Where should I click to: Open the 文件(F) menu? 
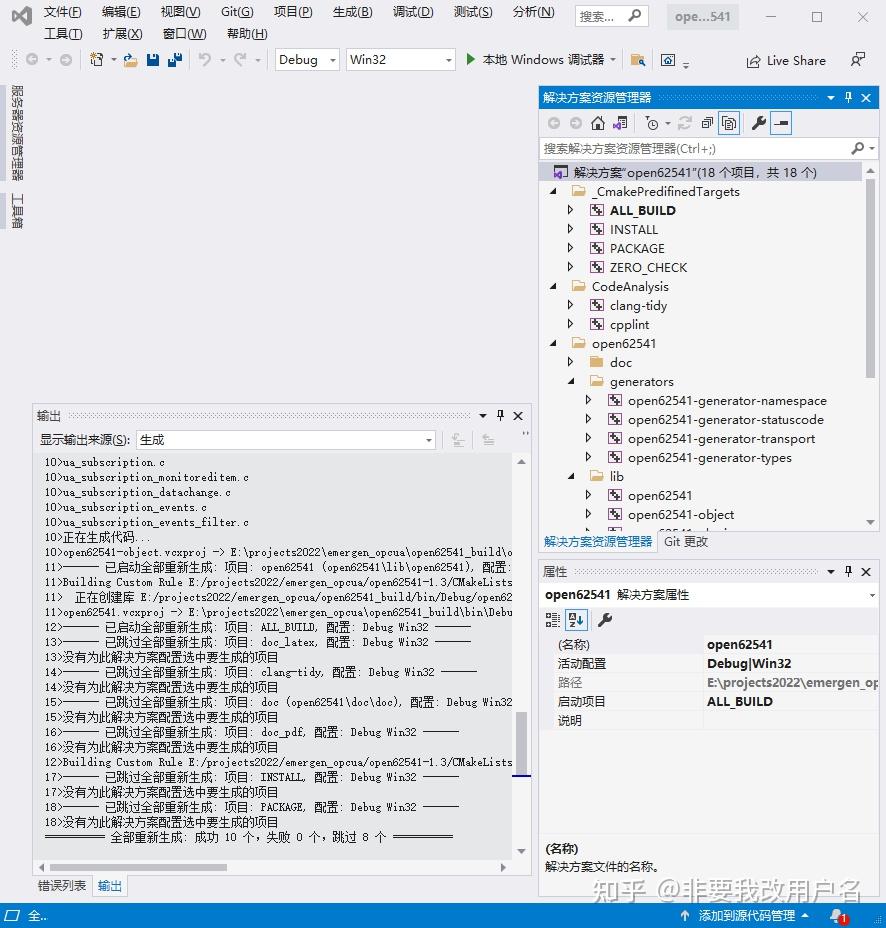pos(62,13)
